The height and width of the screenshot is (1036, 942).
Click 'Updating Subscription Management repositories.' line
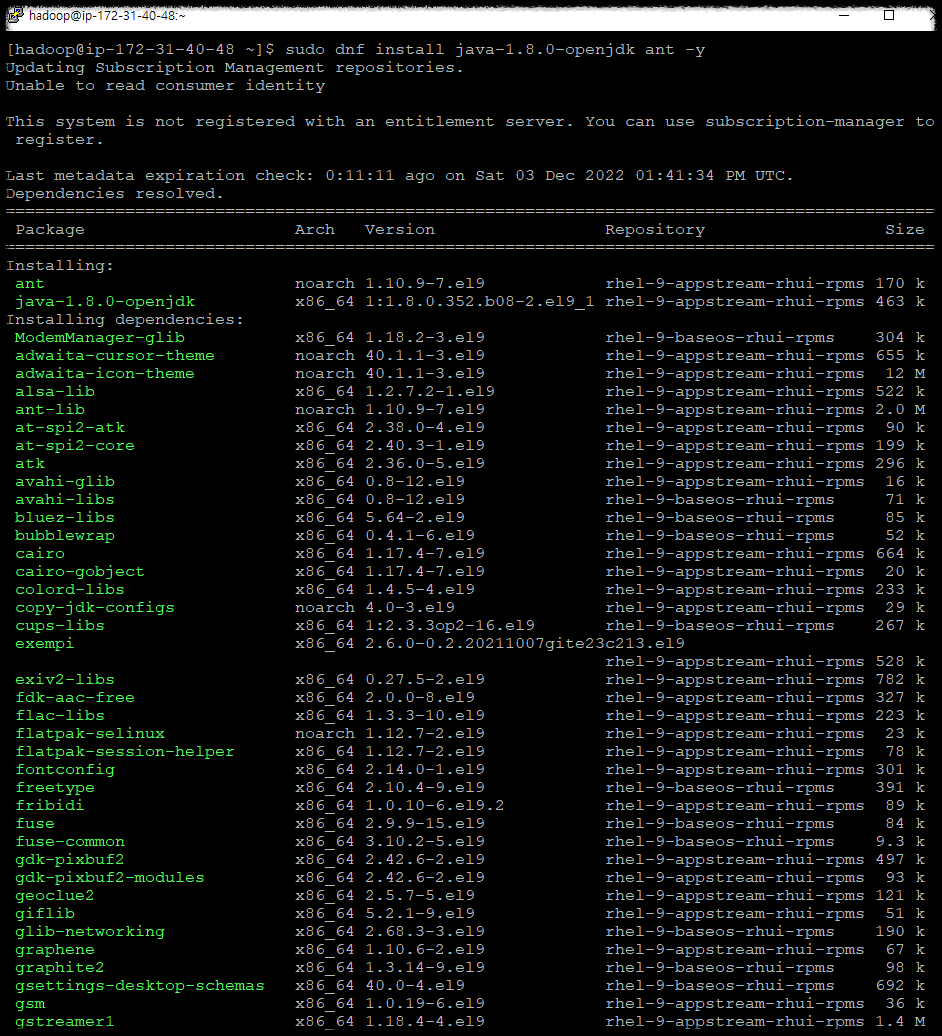pyautogui.click(x=235, y=67)
